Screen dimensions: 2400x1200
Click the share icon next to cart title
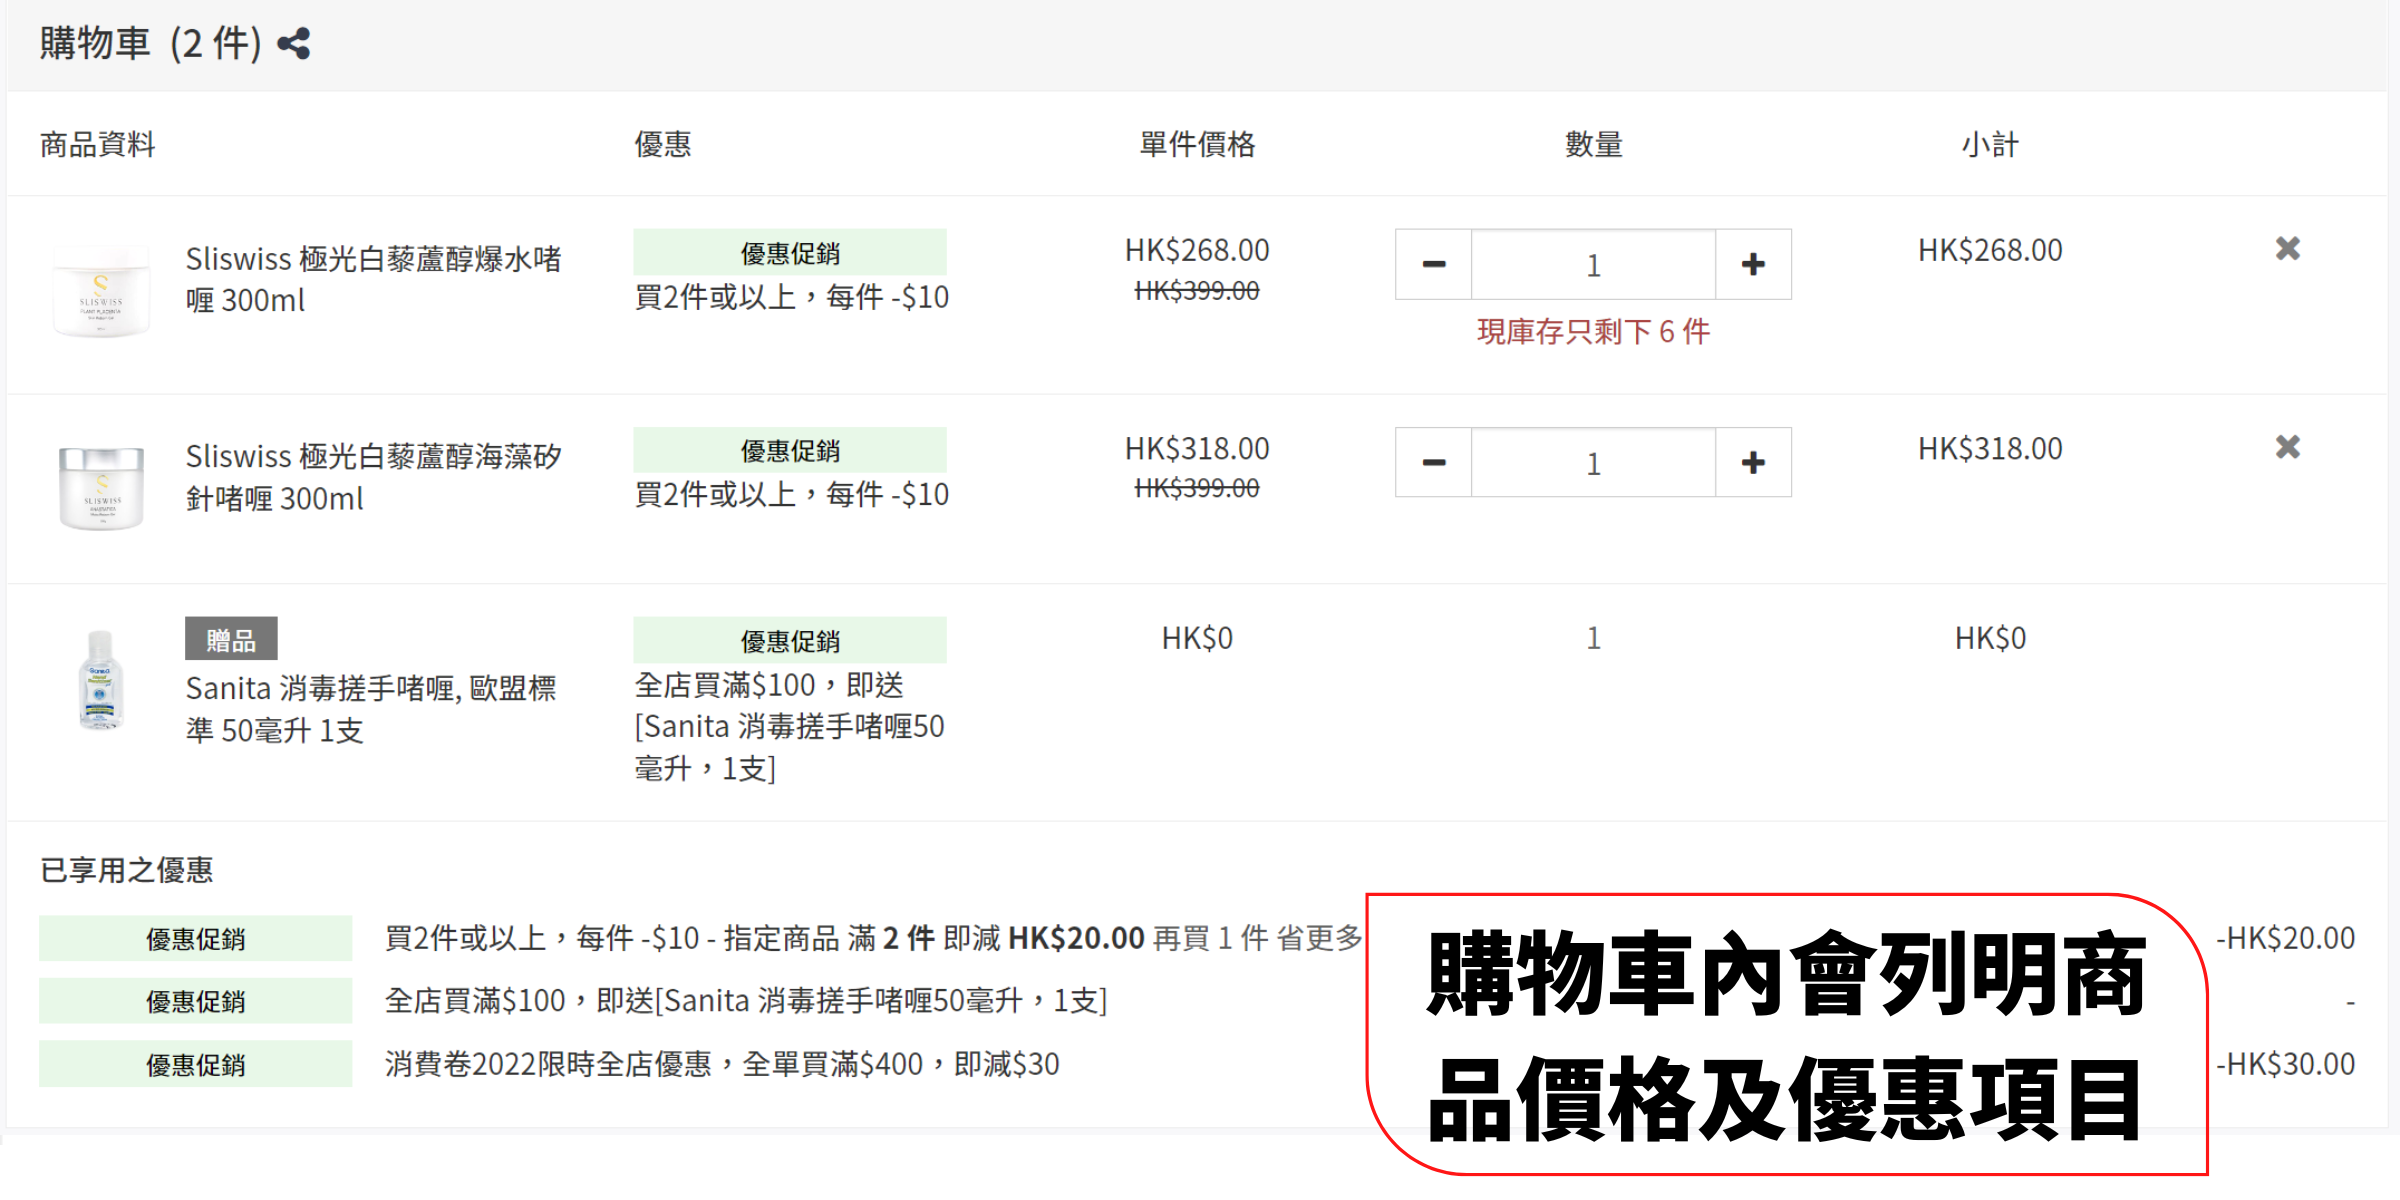tap(294, 44)
